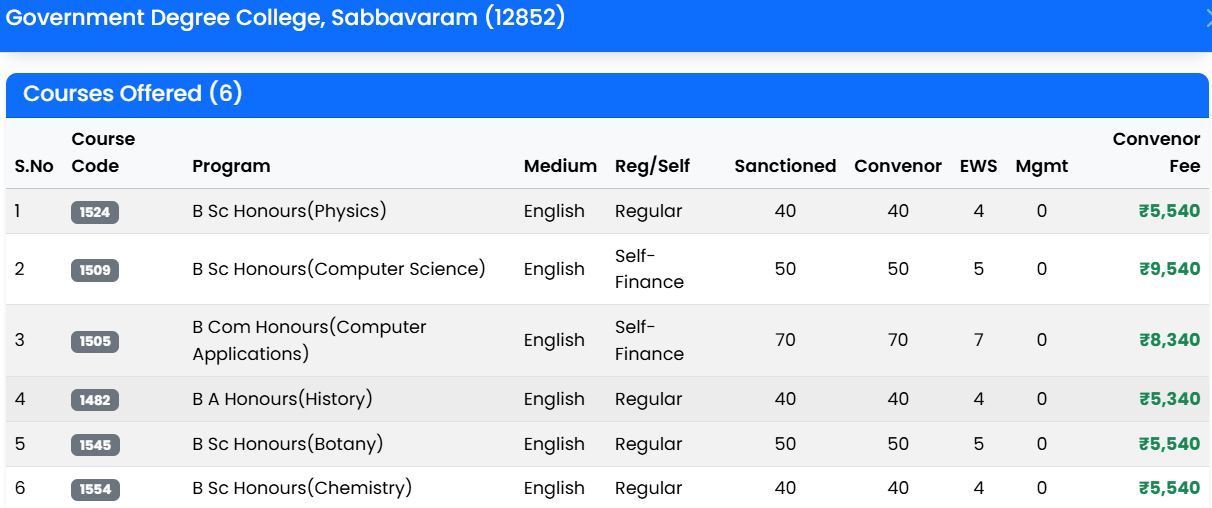Click course code badge 1505
Viewport: 1212px width, 508px height.
coord(95,341)
